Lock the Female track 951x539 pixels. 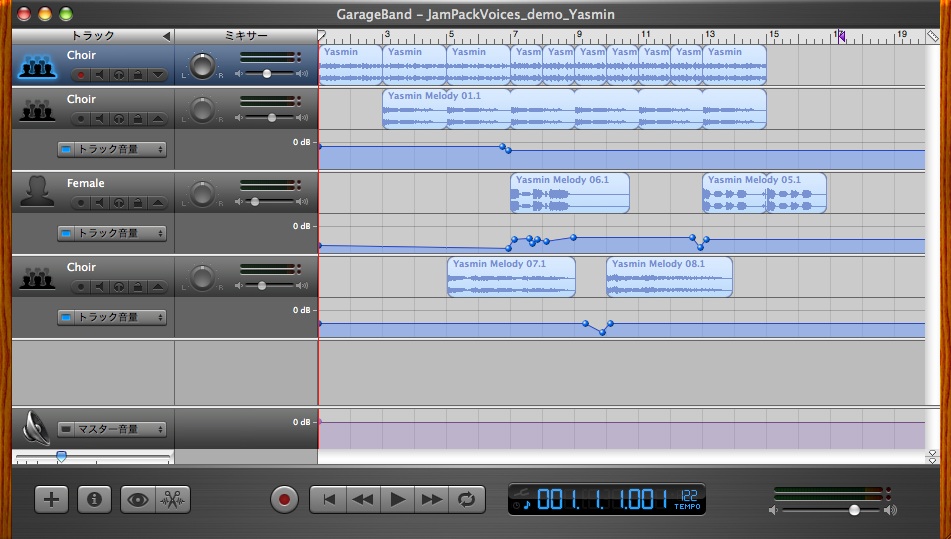point(138,203)
